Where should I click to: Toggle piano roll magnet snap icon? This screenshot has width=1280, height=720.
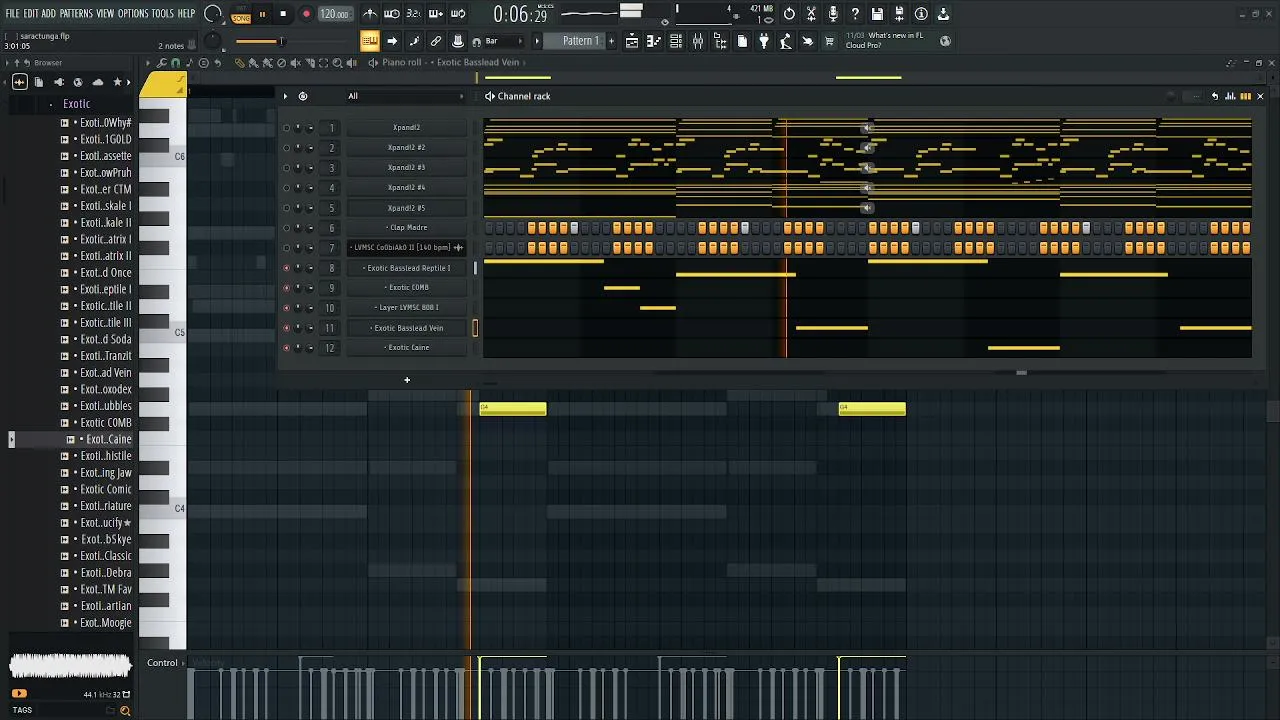point(176,63)
